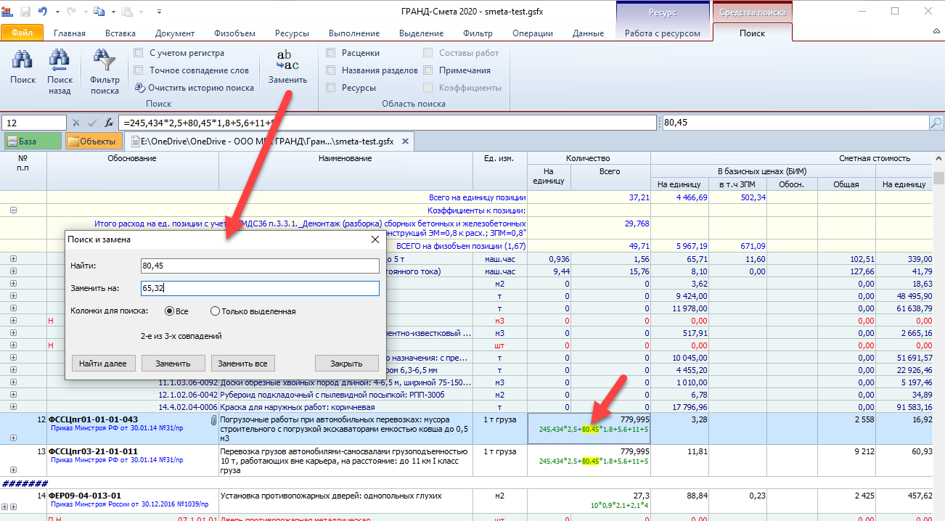Check the Примечания box

click(x=428, y=70)
